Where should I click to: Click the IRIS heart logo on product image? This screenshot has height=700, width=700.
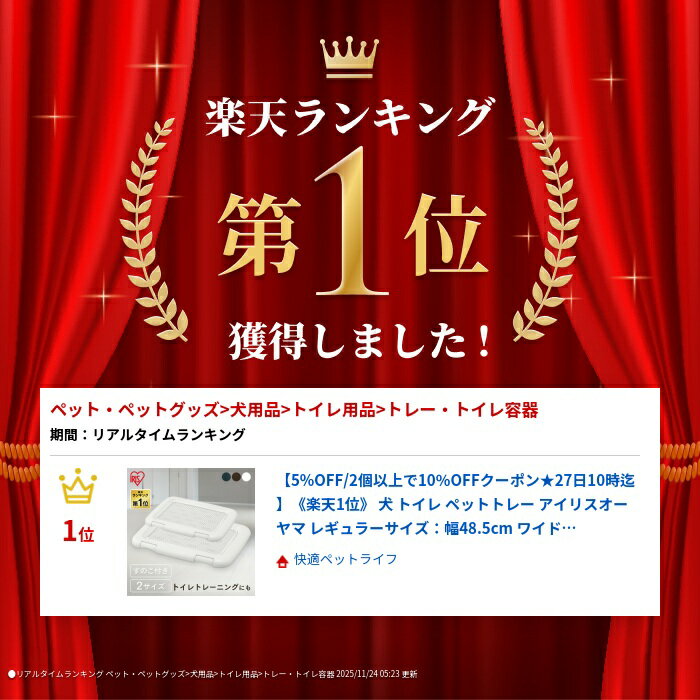click(138, 478)
